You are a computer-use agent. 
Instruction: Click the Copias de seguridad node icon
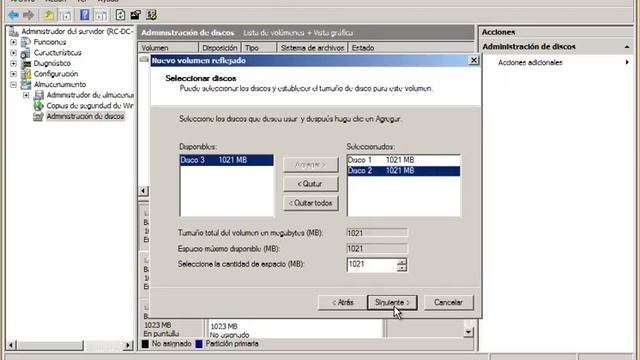[x=39, y=106]
